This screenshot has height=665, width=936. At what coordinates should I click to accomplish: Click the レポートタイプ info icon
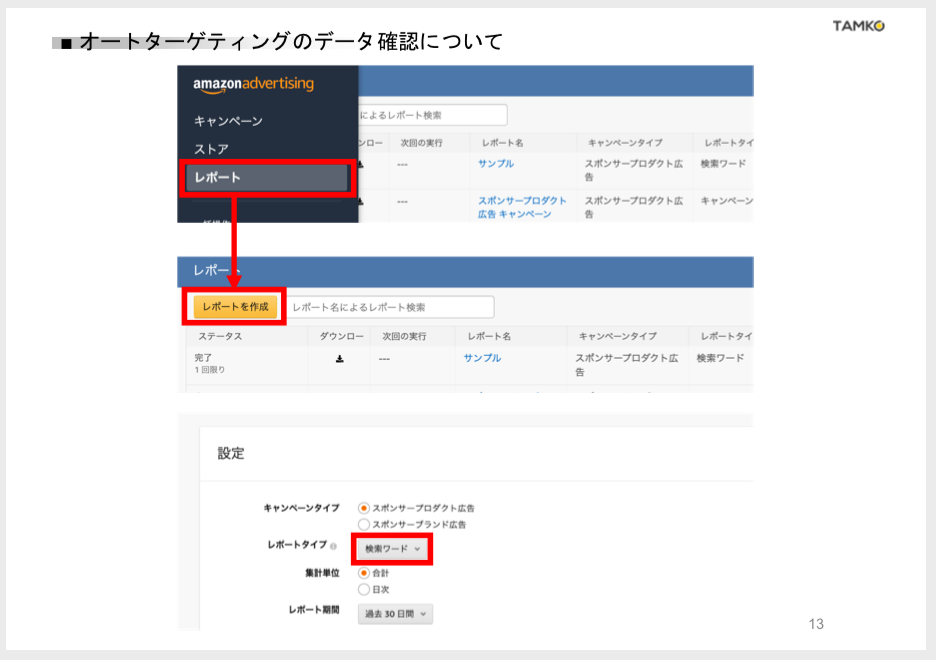333,546
